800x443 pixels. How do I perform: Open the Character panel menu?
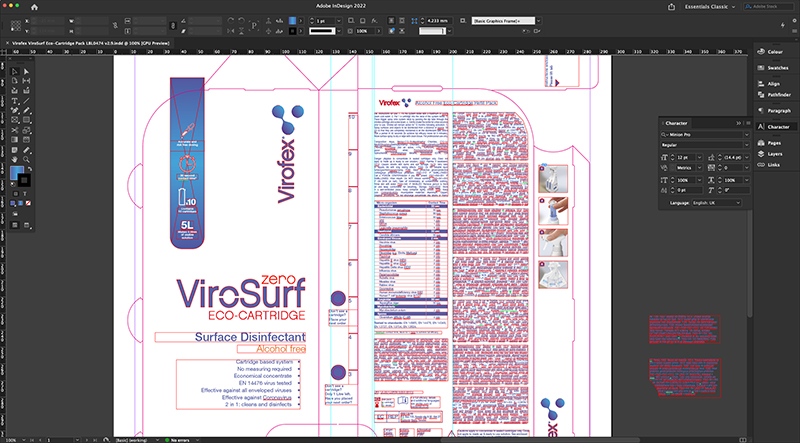point(748,123)
